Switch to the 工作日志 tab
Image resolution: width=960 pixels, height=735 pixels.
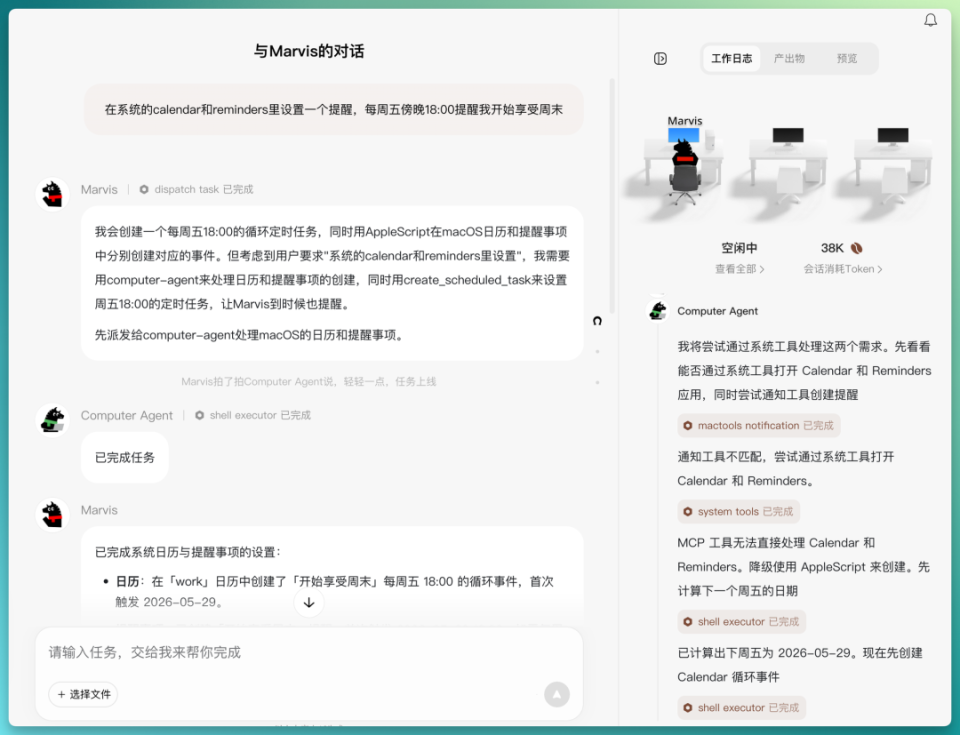(x=732, y=59)
